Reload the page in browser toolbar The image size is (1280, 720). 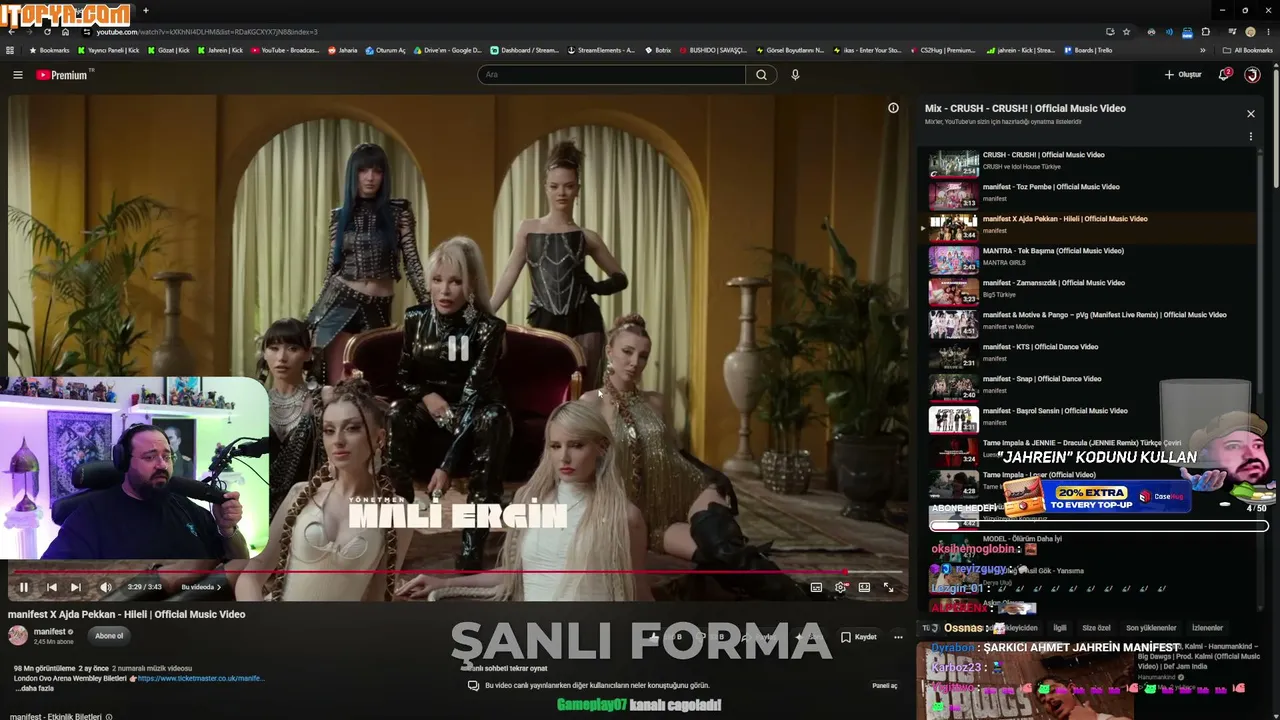coord(47,32)
